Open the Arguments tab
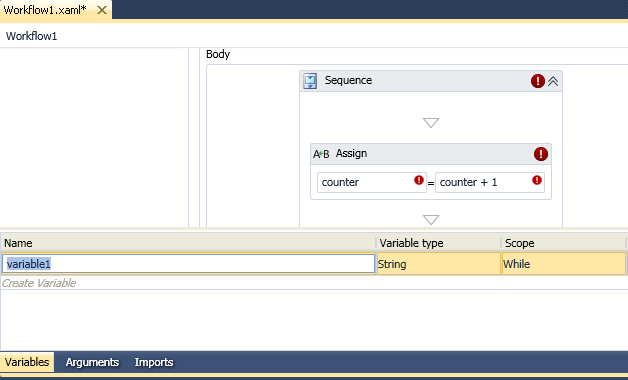The width and height of the screenshot is (628, 380). click(x=92, y=362)
